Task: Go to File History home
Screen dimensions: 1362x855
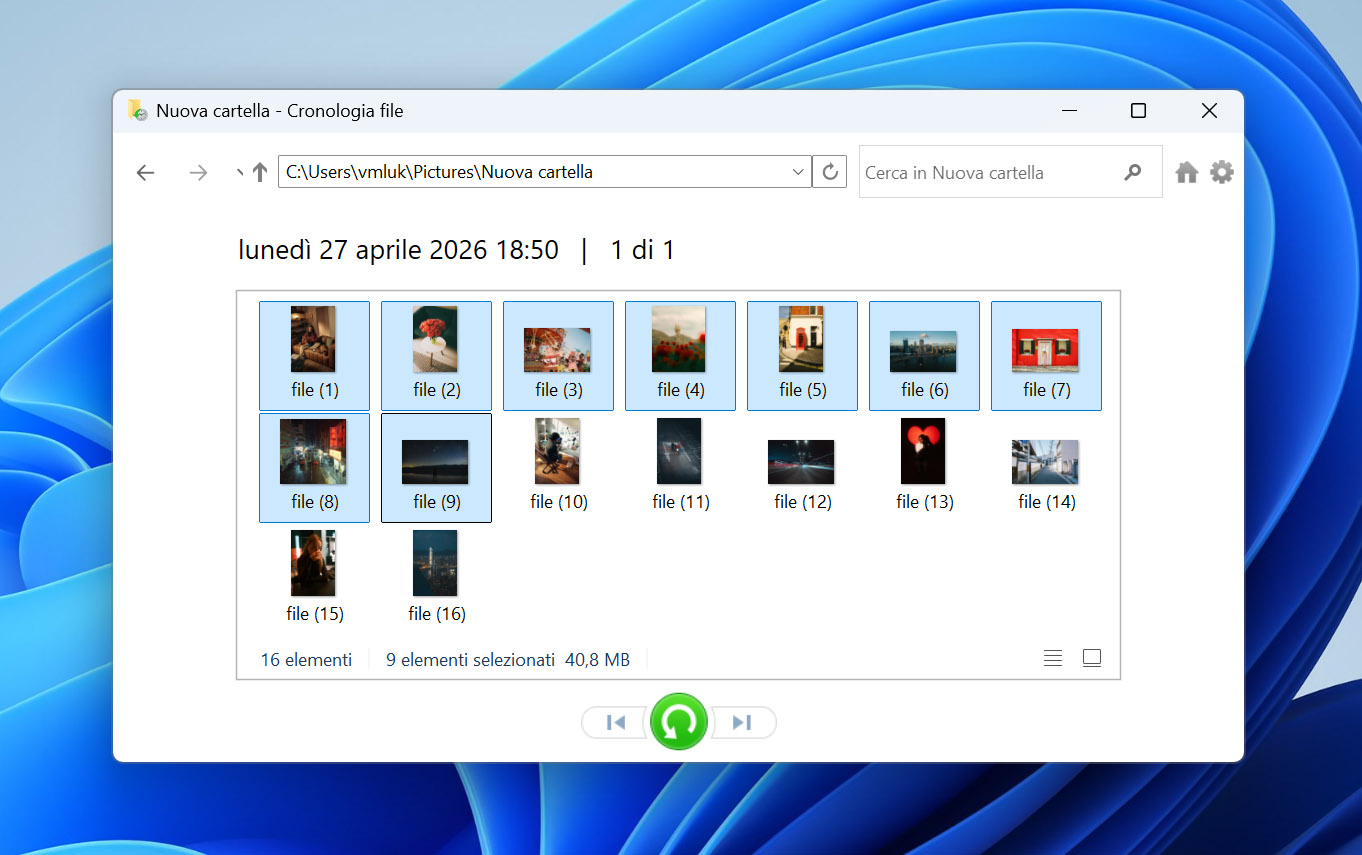Action: pos(1187,172)
